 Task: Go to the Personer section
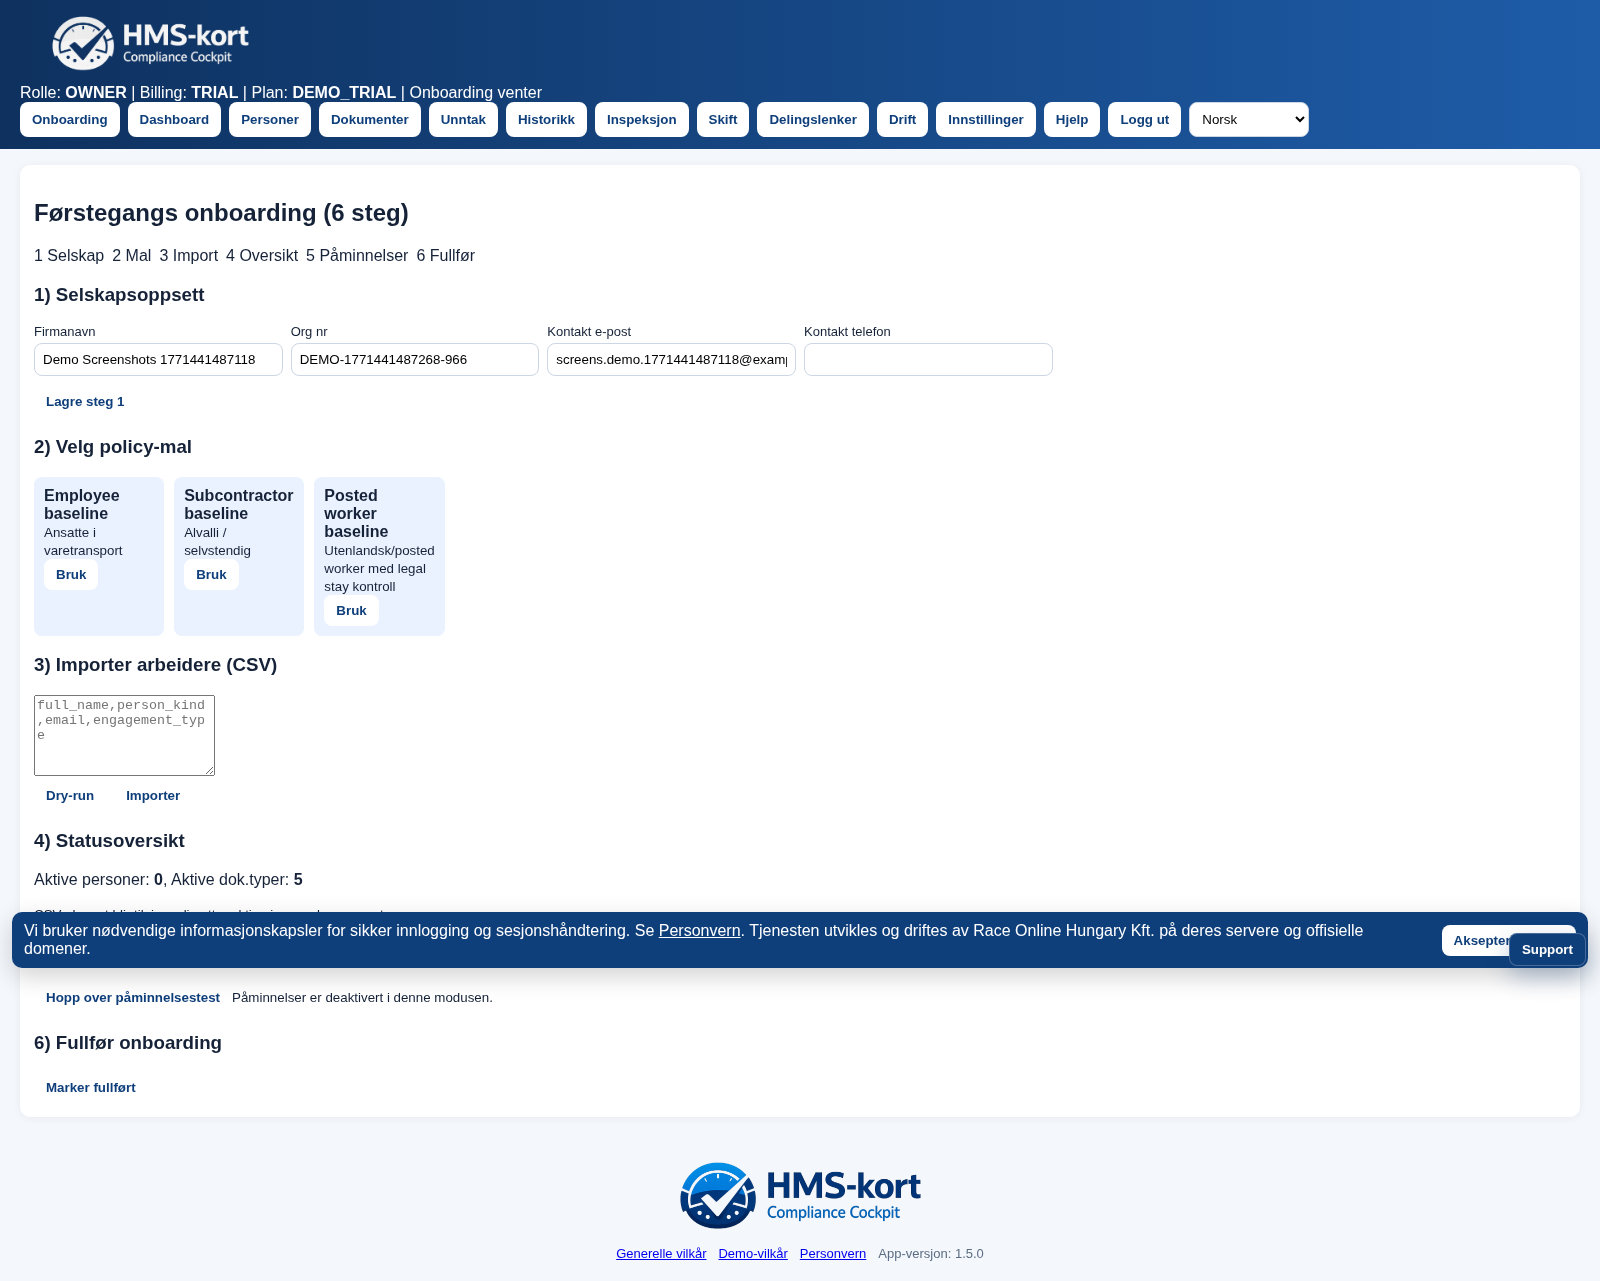click(x=269, y=119)
